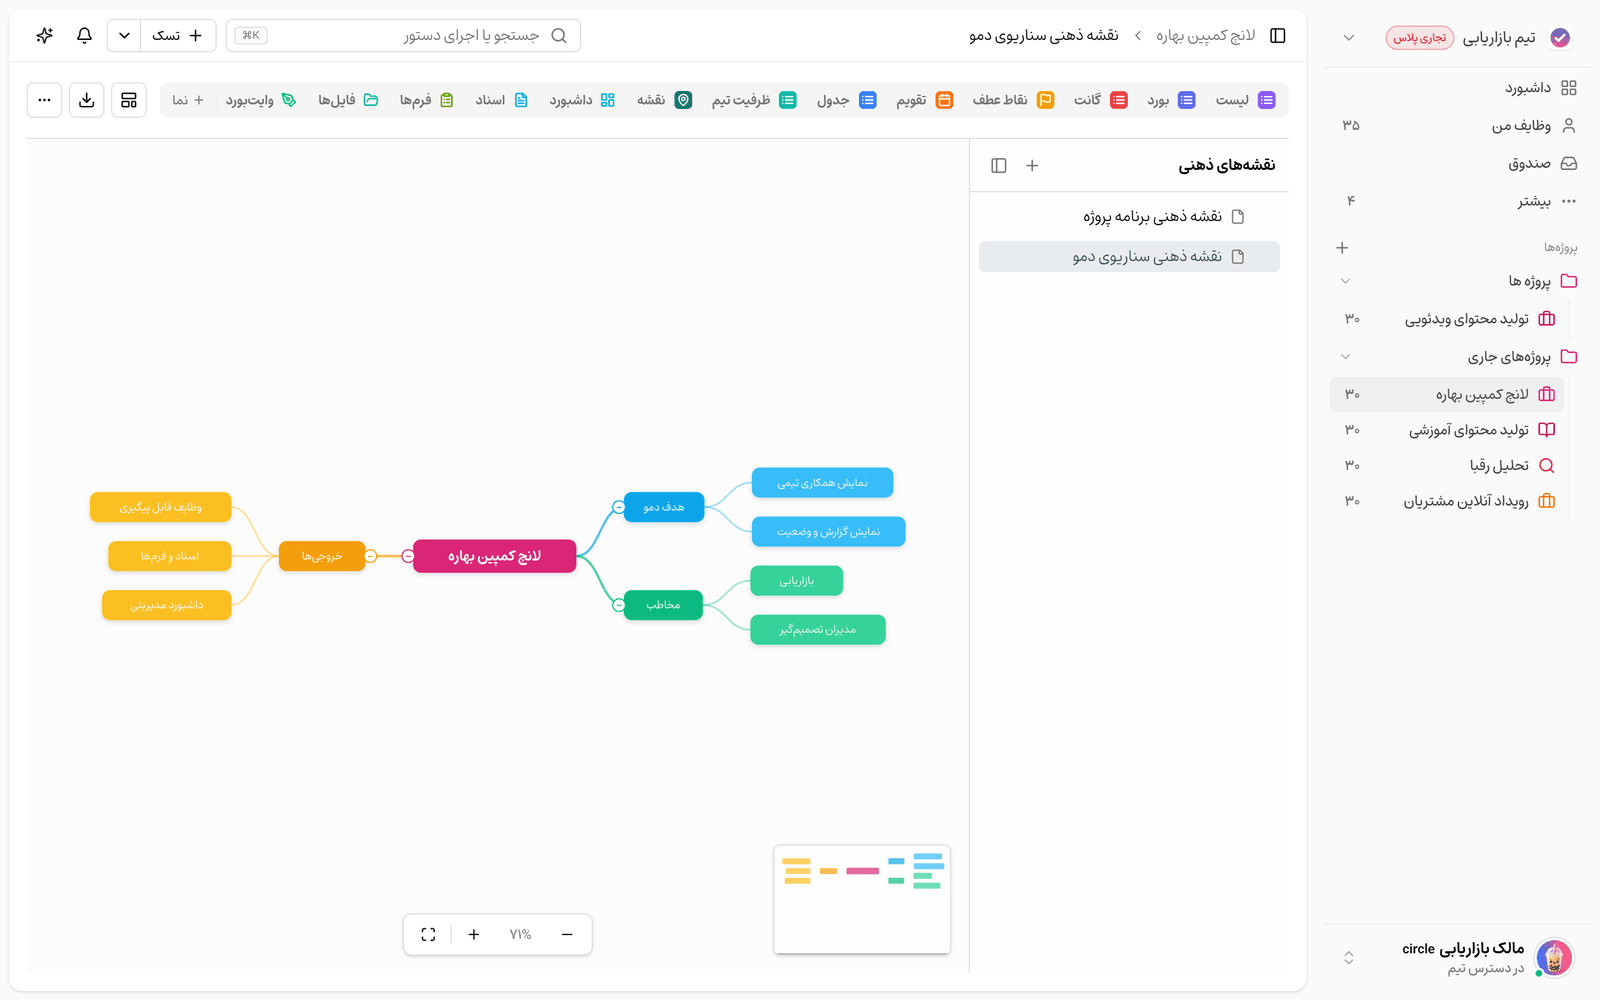The height and width of the screenshot is (1000, 1600).
Task: Open the تولید محتوای ویدئویی project
Action: tap(1447, 319)
